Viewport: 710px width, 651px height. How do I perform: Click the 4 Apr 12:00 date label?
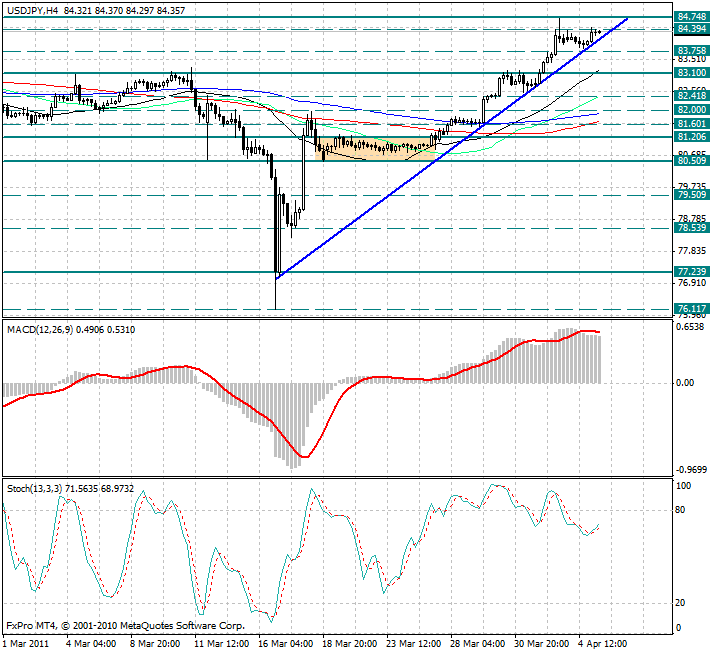point(603,644)
